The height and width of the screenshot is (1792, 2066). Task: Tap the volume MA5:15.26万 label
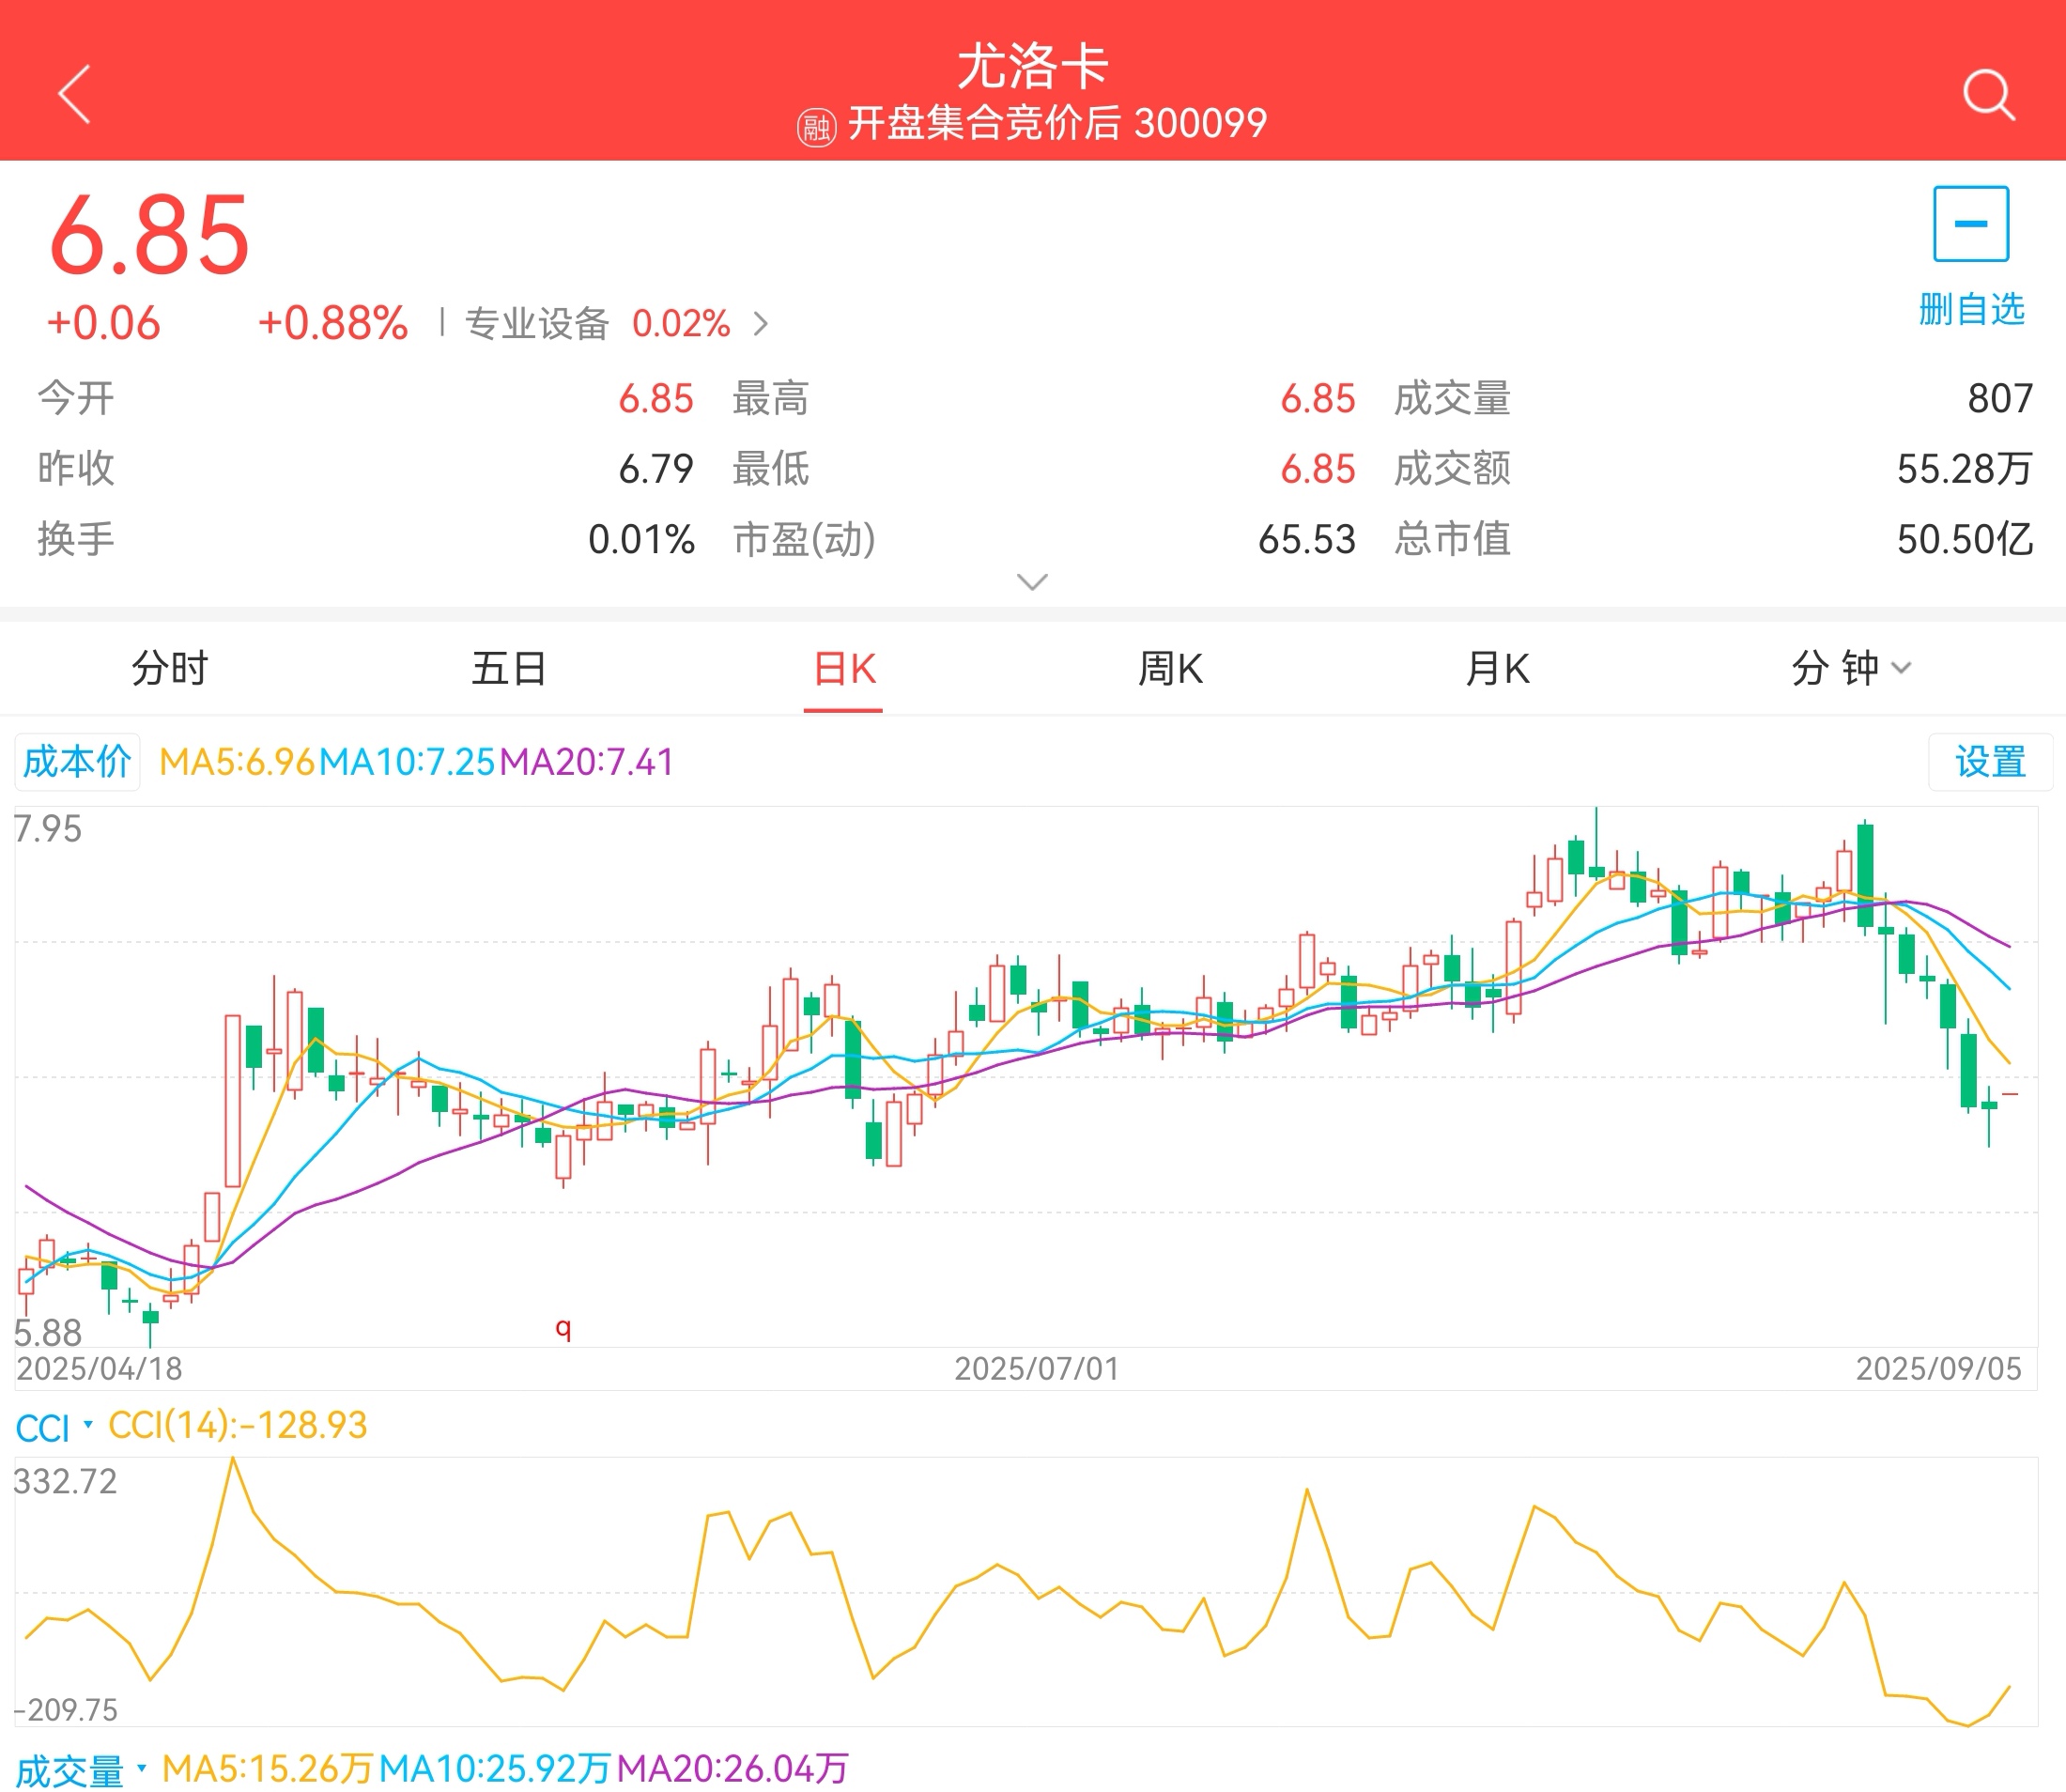(268, 1768)
